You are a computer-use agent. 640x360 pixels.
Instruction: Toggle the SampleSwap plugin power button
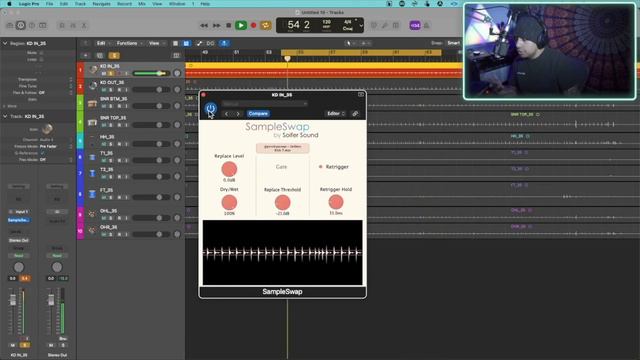211,109
